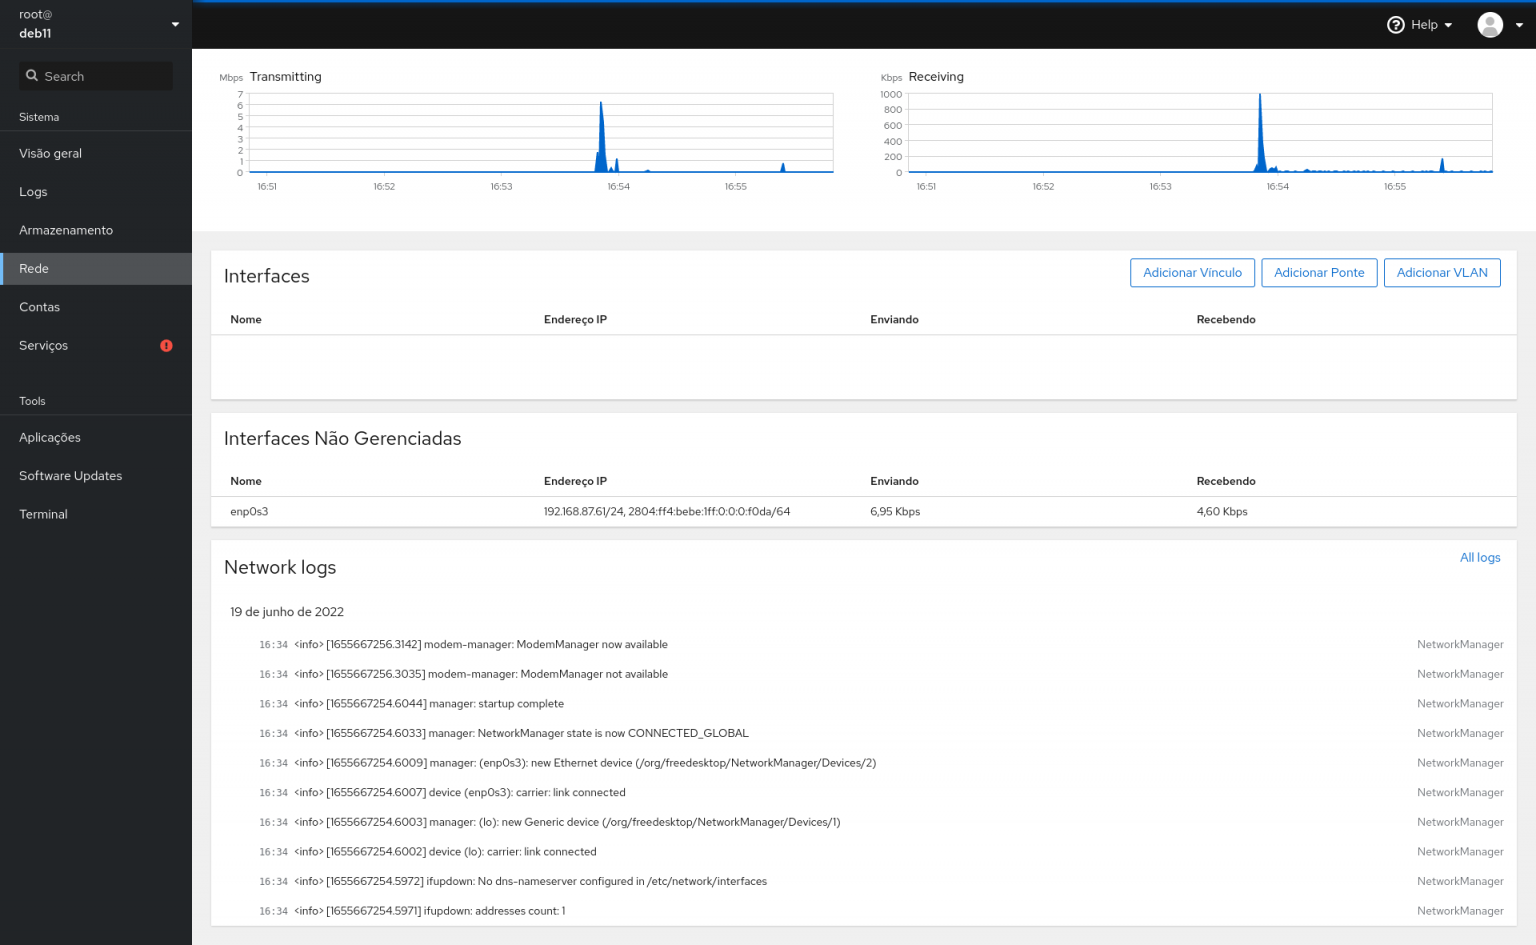Open Aplicações in the sidebar
This screenshot has width=1536, height=945.
pos(50,438)
